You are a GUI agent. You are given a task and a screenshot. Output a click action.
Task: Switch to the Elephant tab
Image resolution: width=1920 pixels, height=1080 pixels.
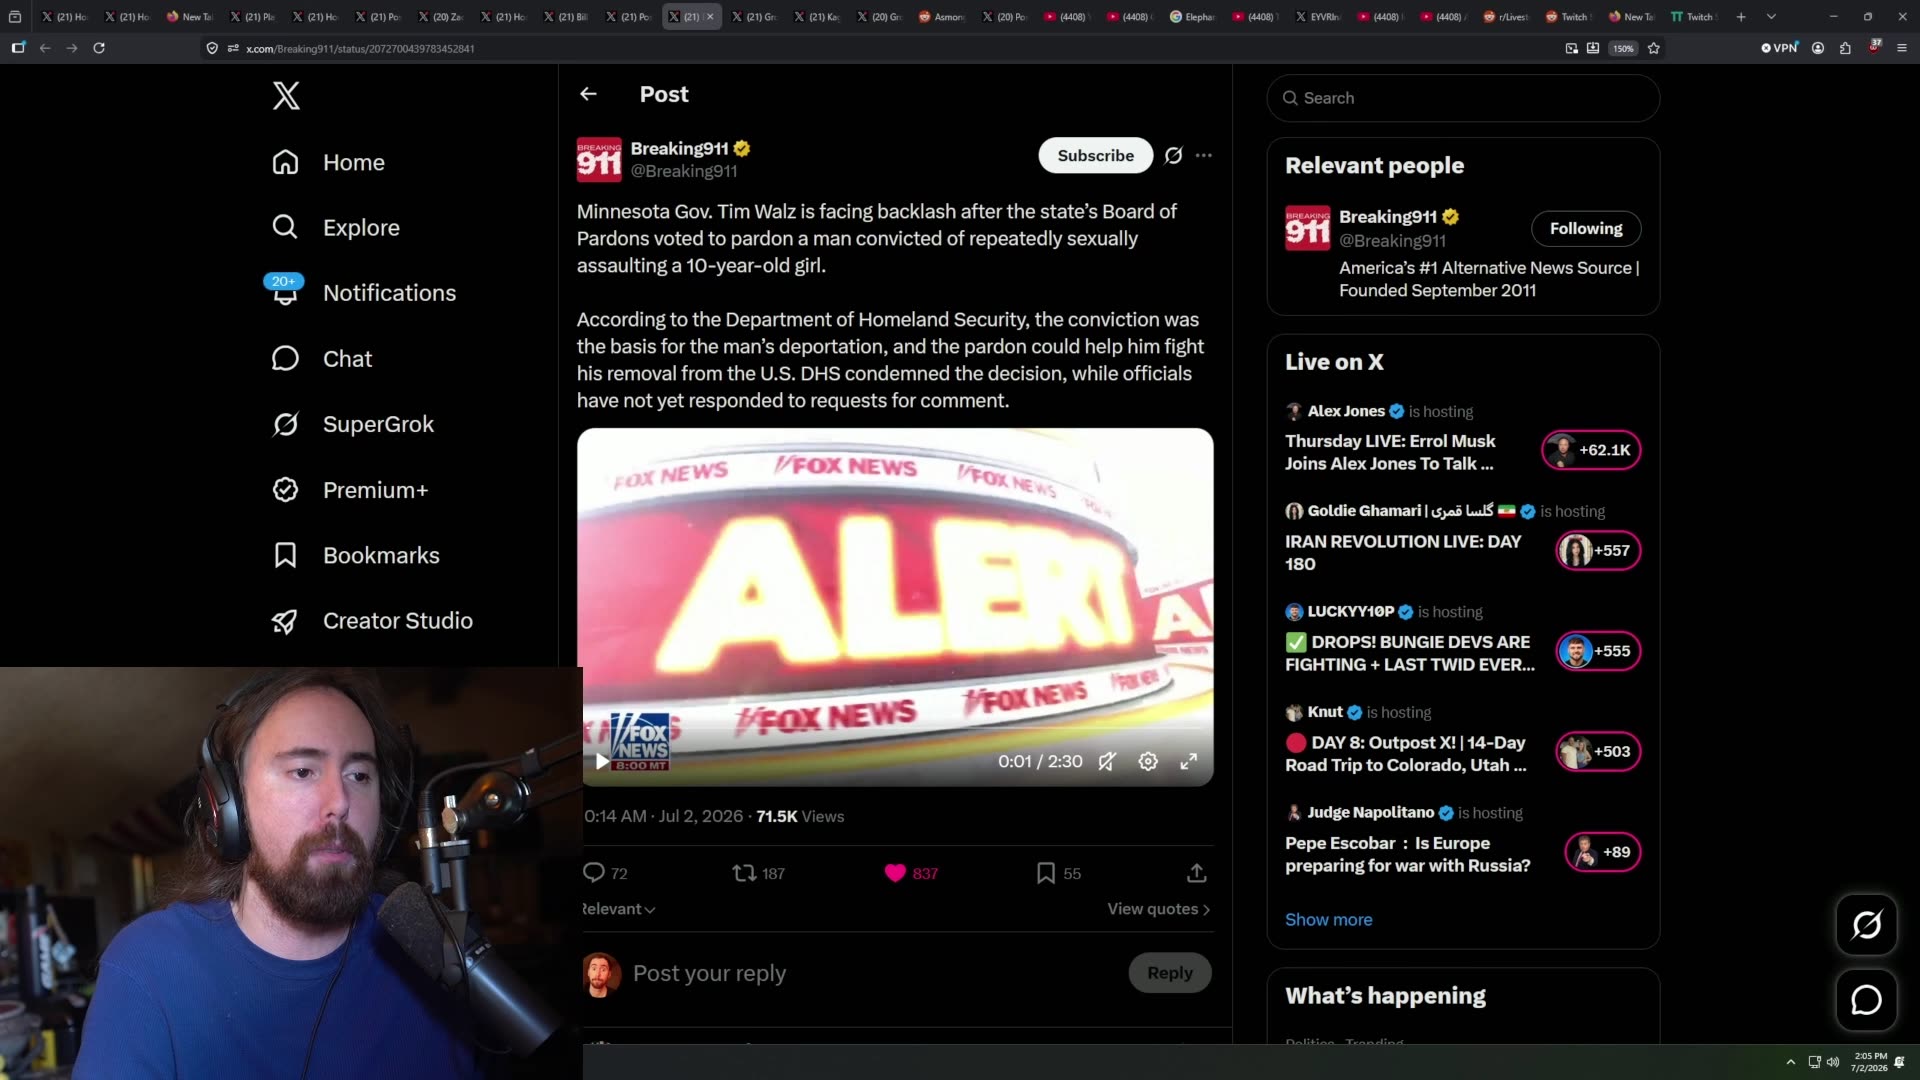(1193, 17)
